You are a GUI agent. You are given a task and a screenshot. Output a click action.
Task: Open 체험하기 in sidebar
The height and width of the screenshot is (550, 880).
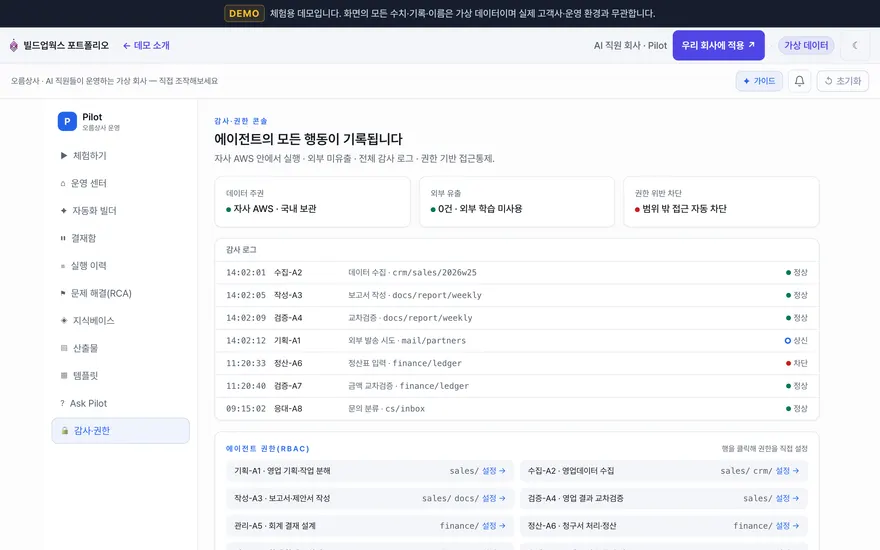pyautogui.click(x=120, y=155)
